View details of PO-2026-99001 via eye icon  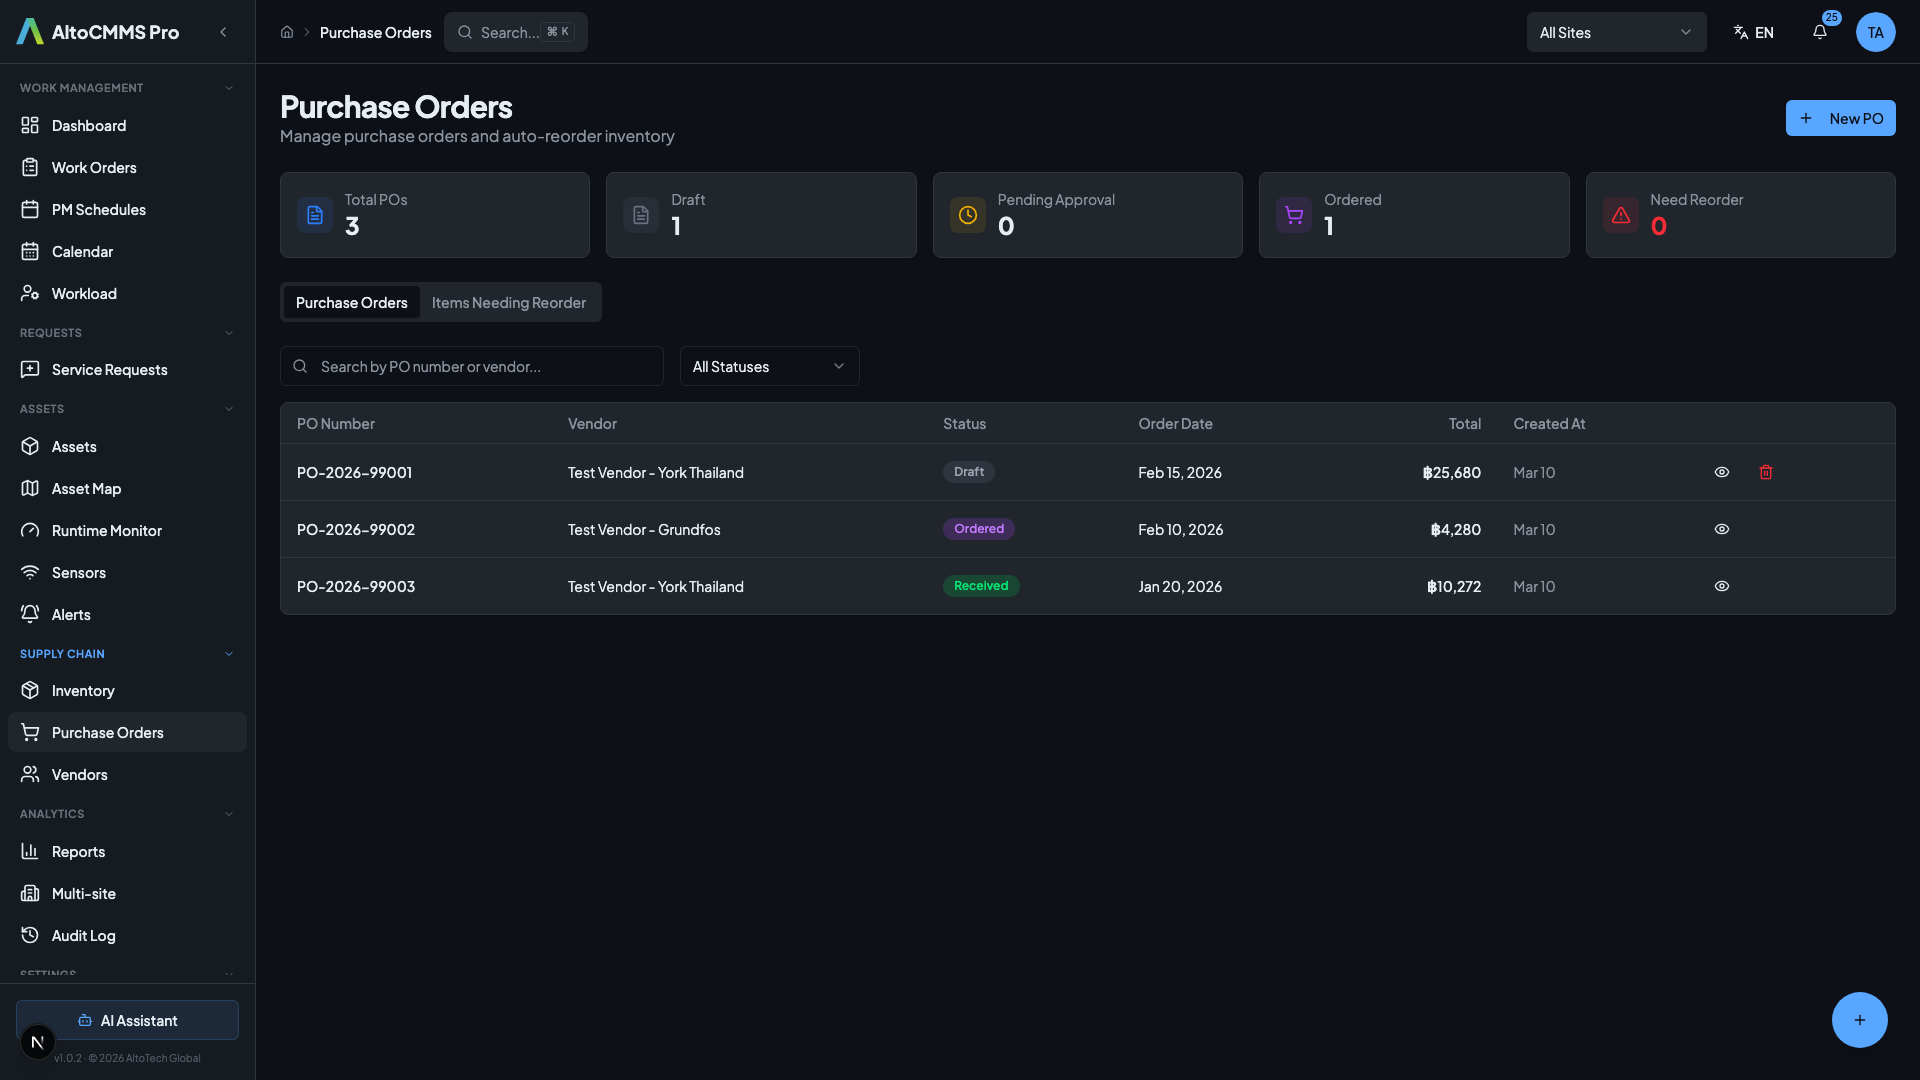[1721, 472]
